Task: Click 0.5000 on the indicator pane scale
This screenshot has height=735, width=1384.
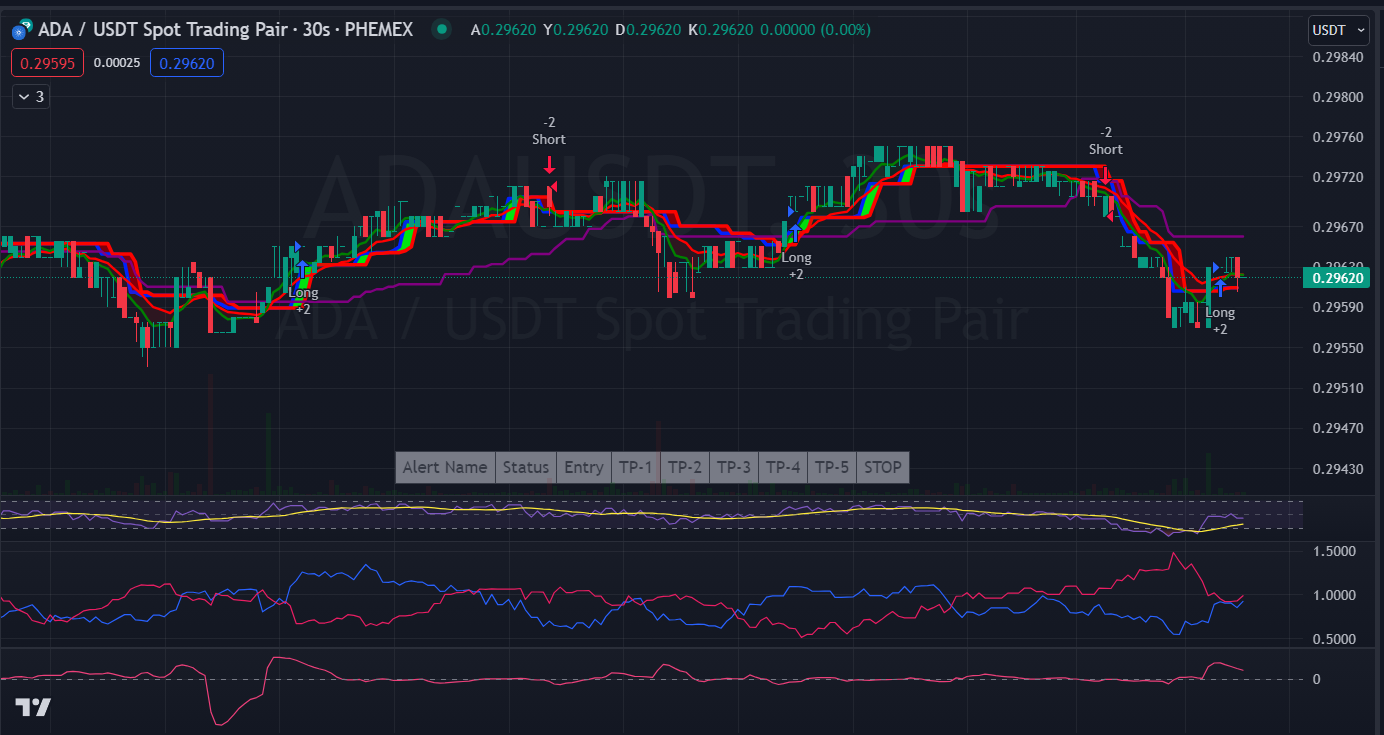Action: [x=1334, y=639]
